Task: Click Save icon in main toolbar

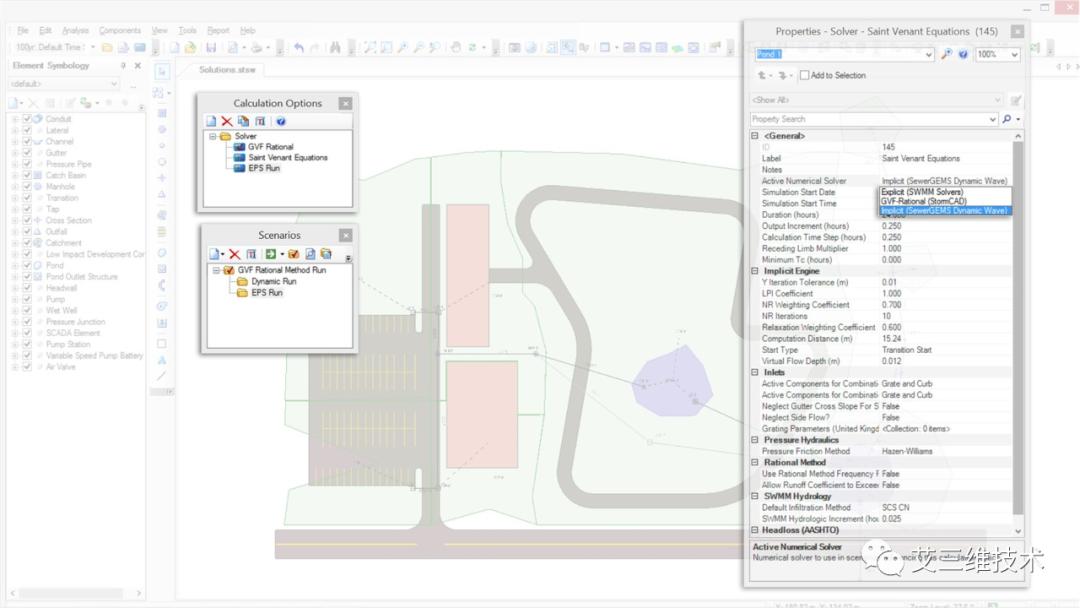Action: click(211, 48)
